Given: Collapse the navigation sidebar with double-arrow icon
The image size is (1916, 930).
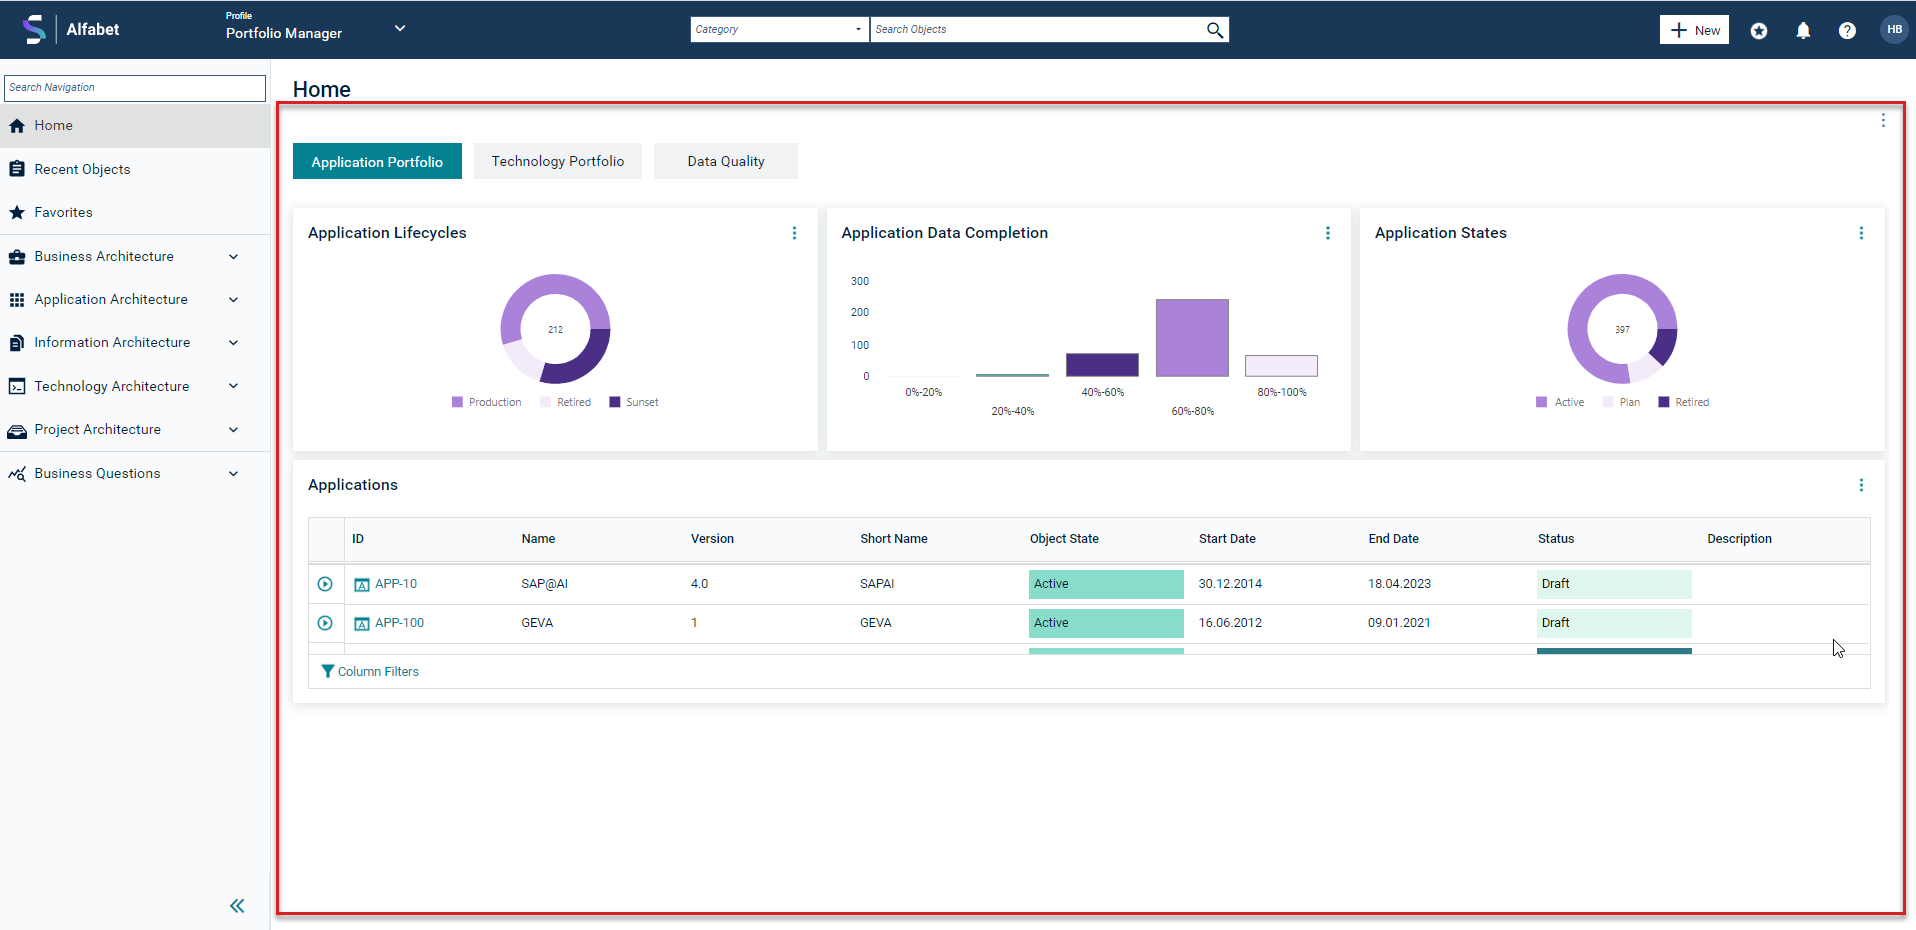Looking at the screenshot, I should coord(237,906).
